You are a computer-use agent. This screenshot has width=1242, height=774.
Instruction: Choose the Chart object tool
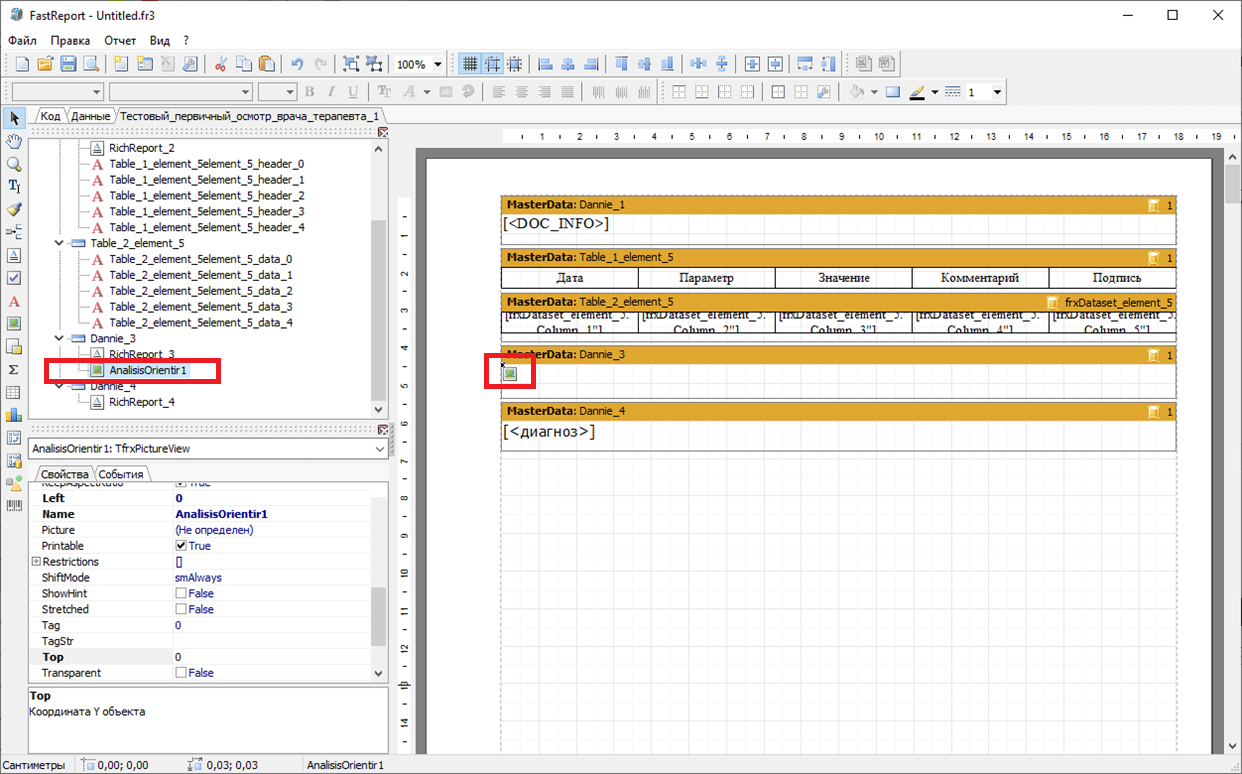(x=14, y=415)
